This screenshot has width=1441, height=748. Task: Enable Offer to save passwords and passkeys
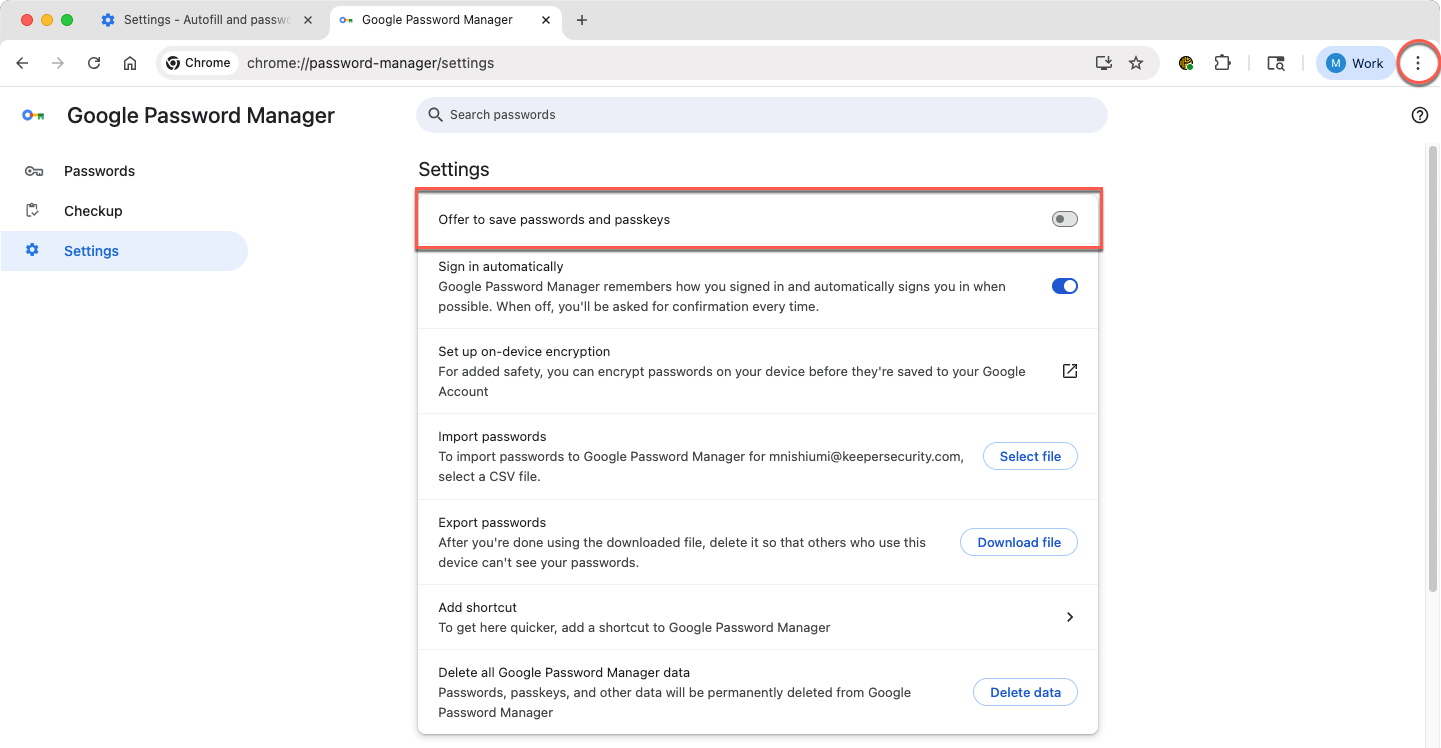click(1064, 219)
